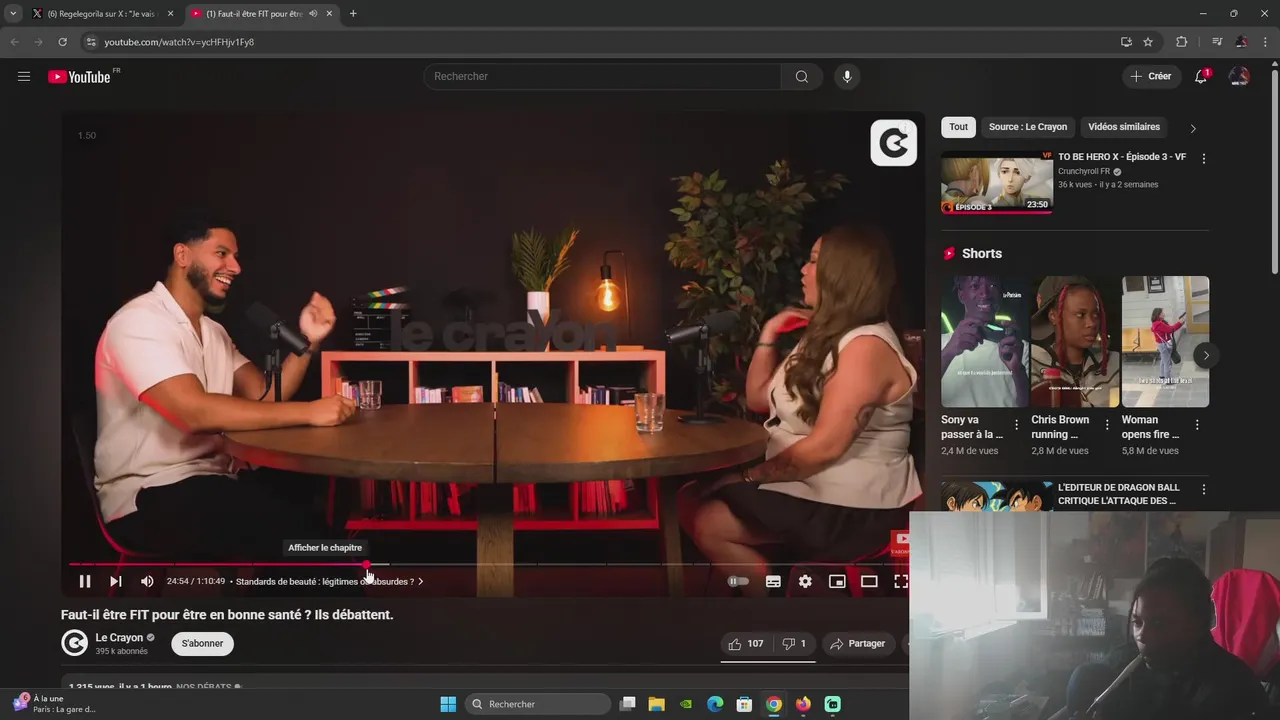1280x720 pixels.
Task: Reload the page
Action: (x=62, y=42)
